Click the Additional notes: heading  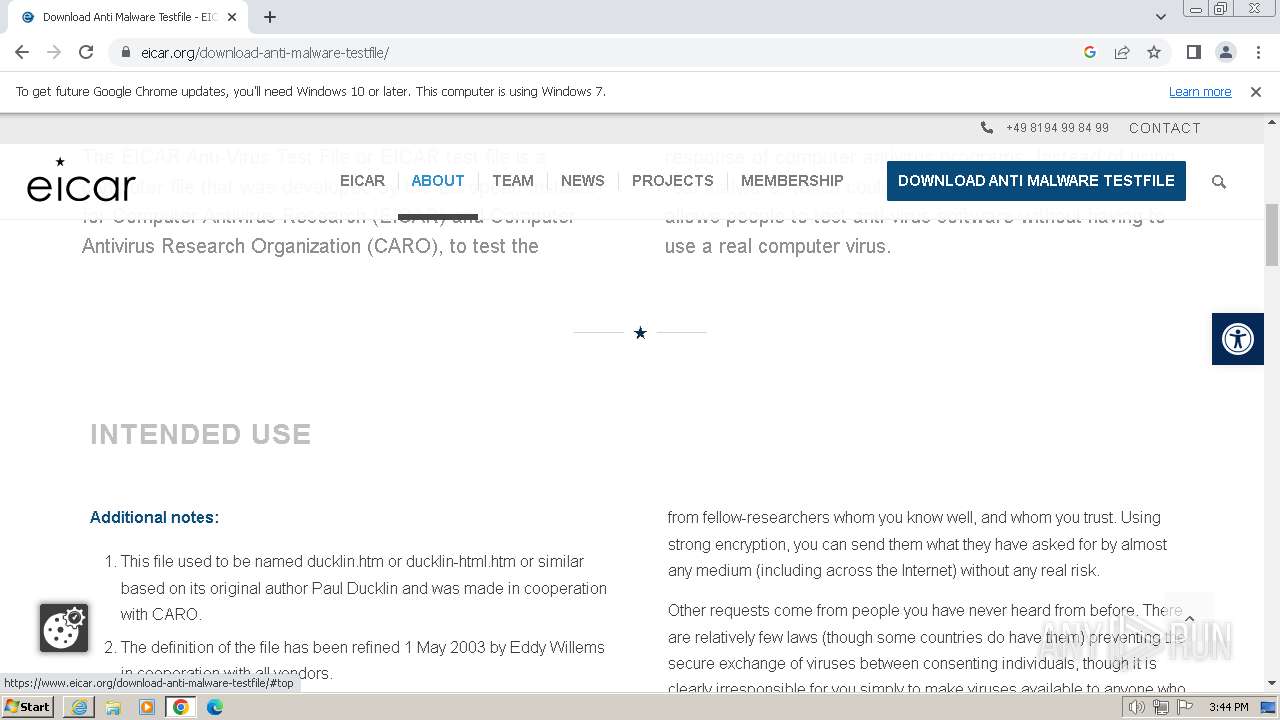(154, 517)
